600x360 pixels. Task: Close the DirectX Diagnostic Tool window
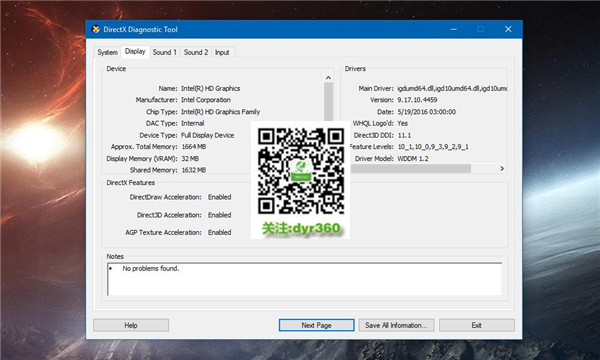pyautogui.click(x=508, y=29)
